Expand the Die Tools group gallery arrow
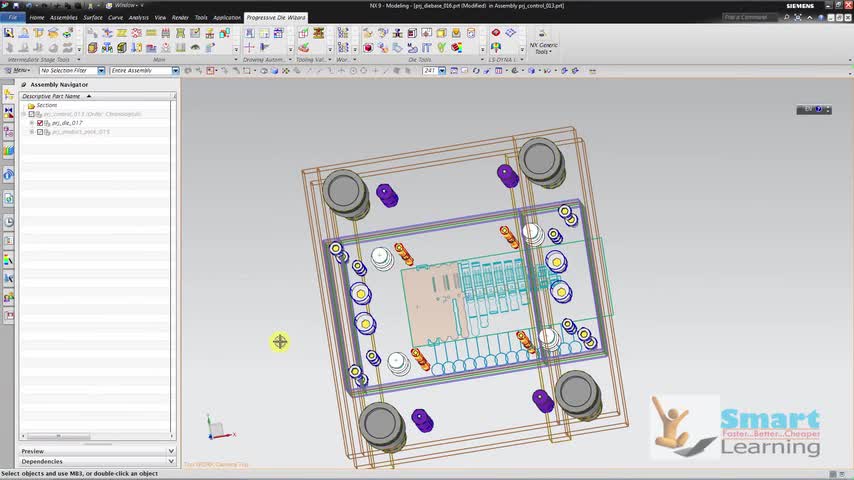The image size is (854, 480). [483, 50]
